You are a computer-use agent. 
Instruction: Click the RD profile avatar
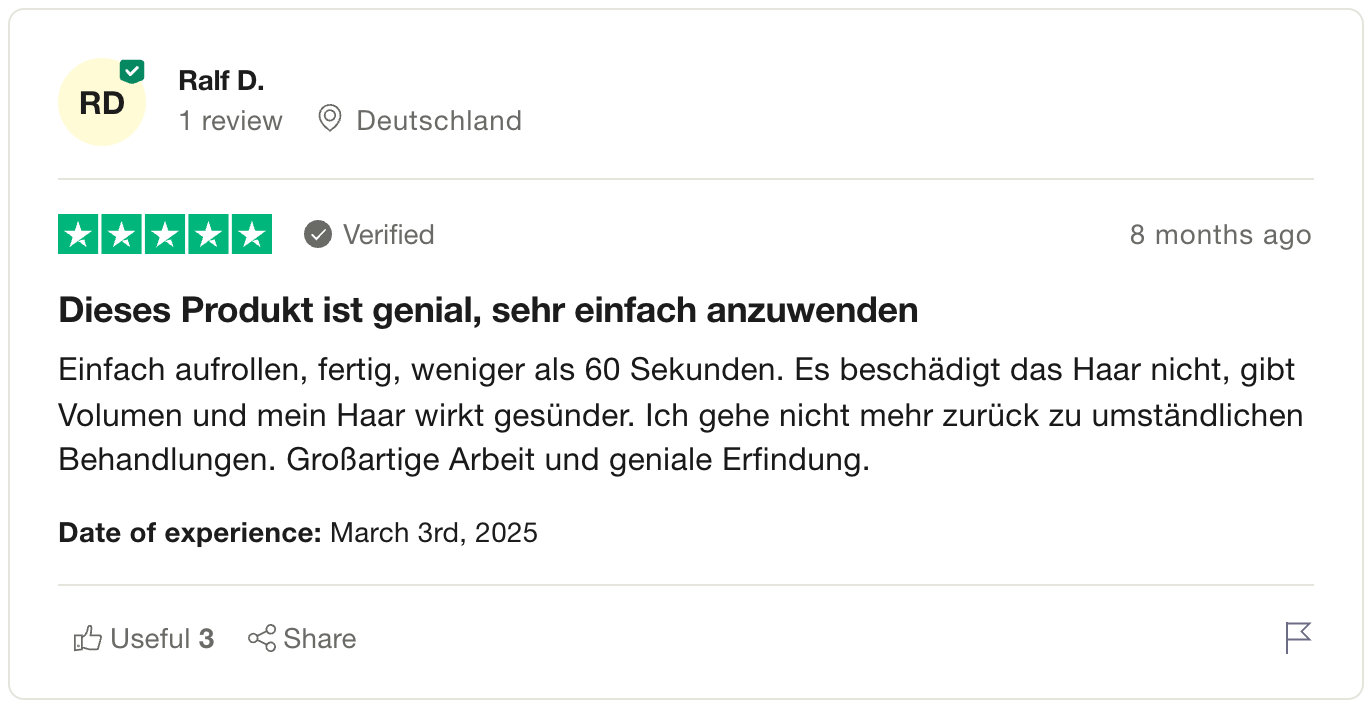coord(101,103)
